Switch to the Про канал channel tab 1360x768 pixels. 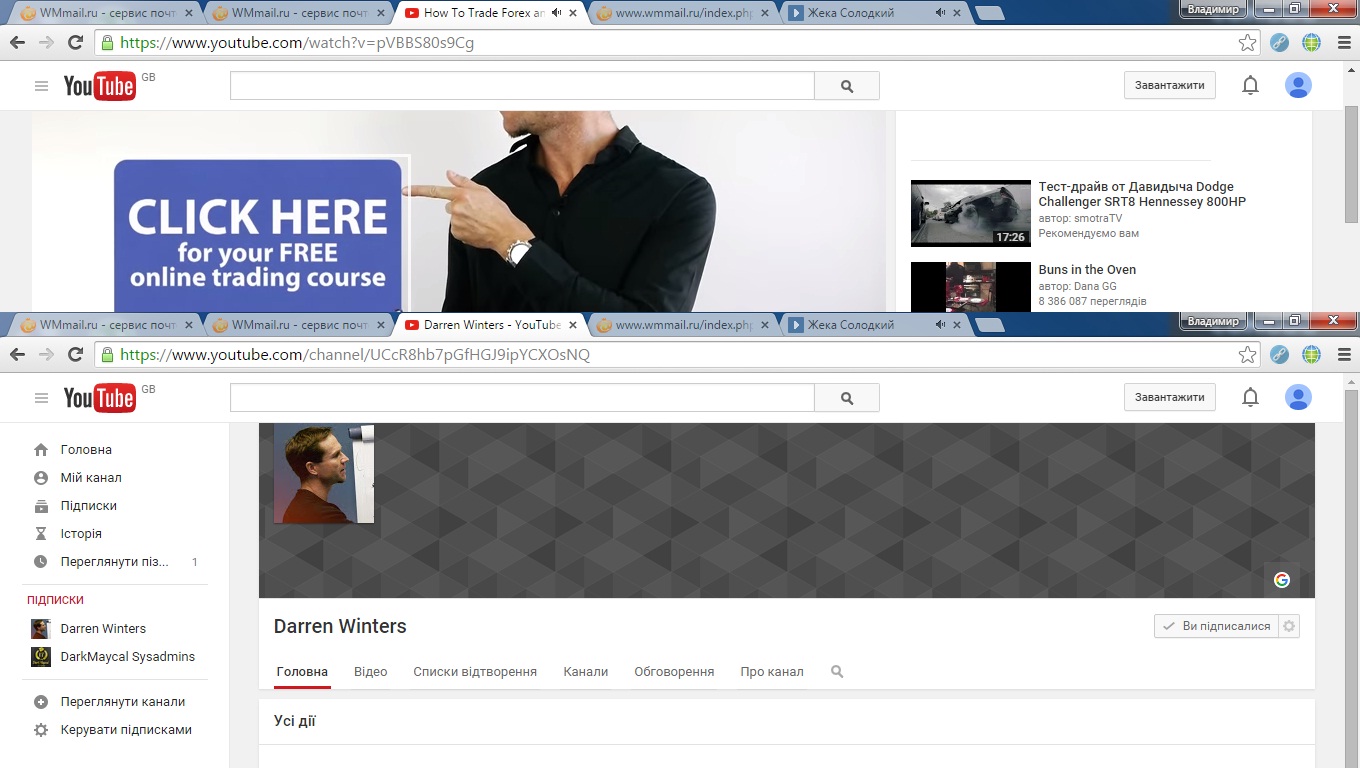click(772, 672)
